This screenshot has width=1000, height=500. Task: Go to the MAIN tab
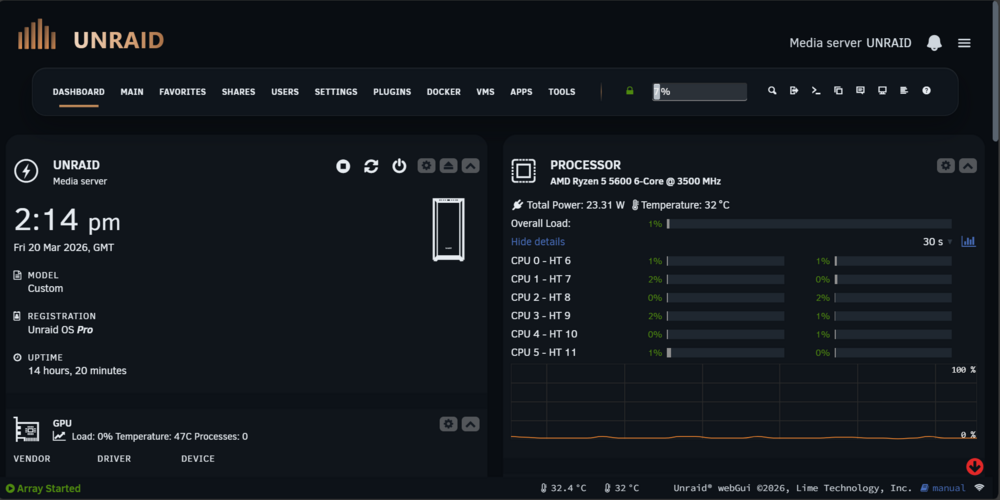[x=132, y=92]
